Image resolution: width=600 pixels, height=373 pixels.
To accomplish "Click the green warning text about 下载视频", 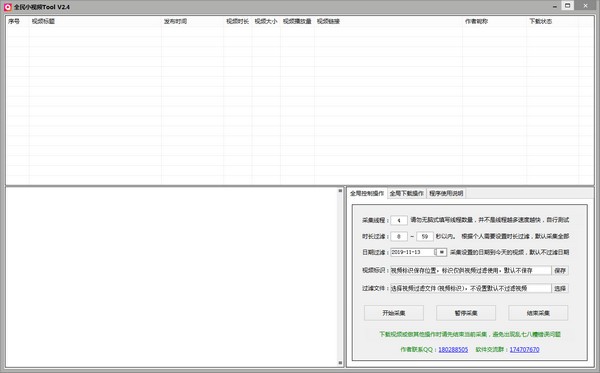I will (470, 334).
